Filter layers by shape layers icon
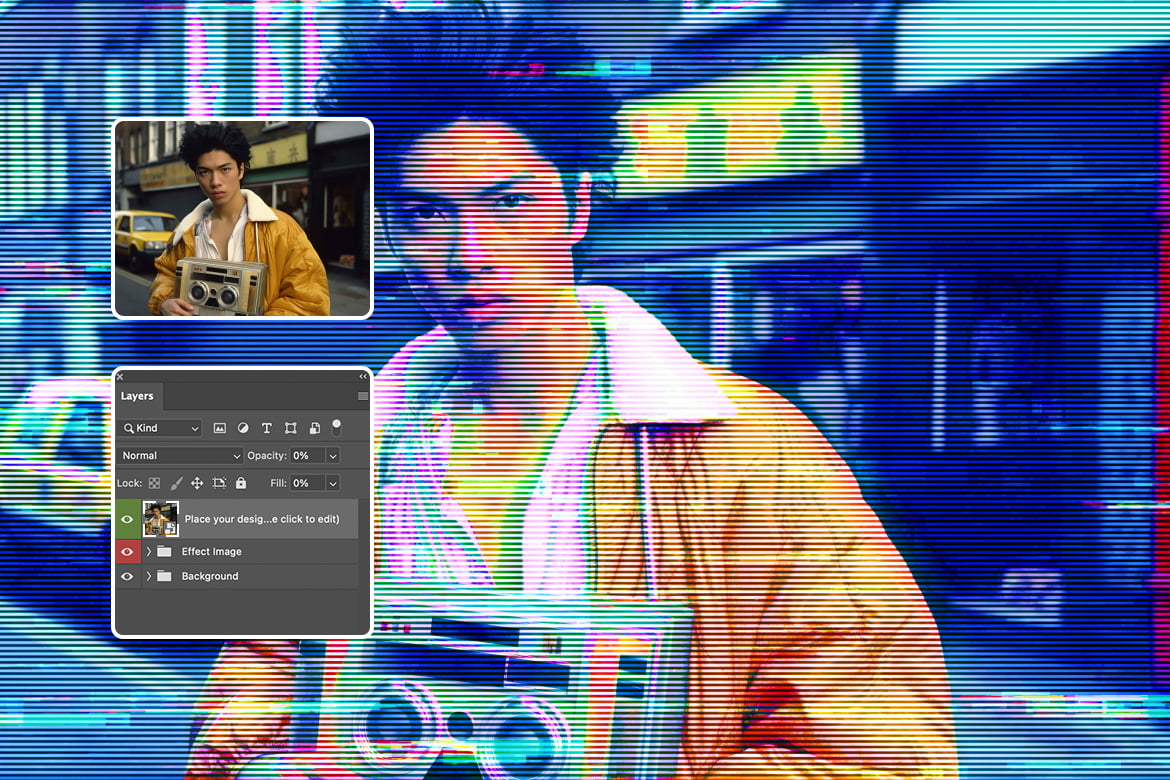Viewport: 1170px width, 780px height. (x=290, y=428)
